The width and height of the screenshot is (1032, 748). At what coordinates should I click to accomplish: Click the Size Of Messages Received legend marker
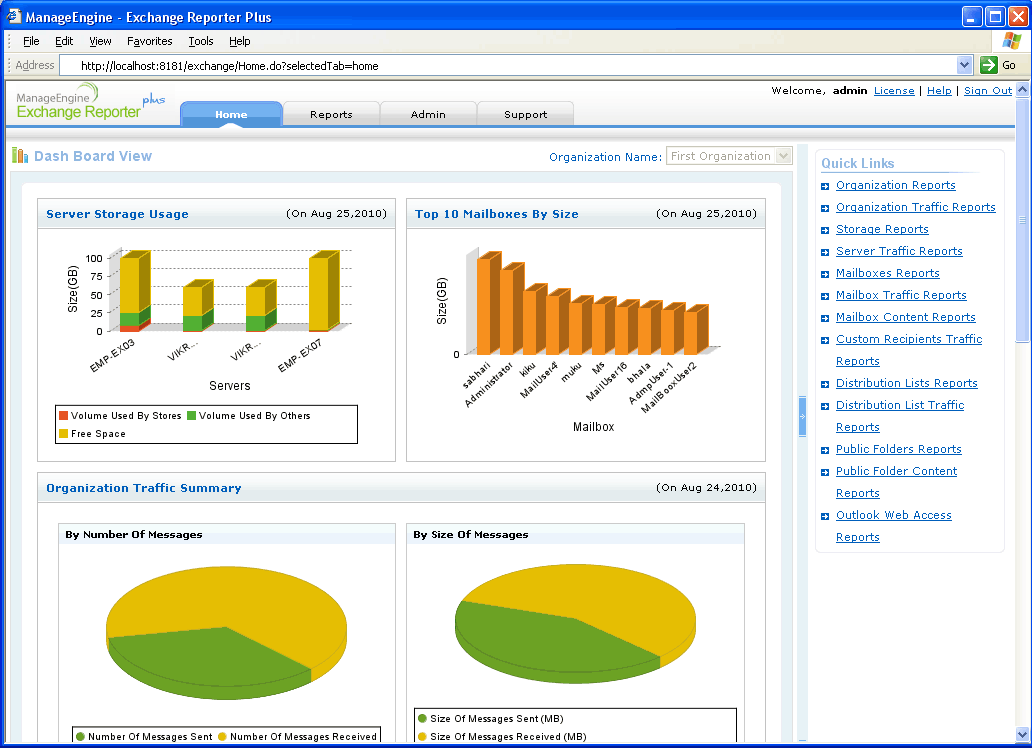pyautogui.click(x=423, y=737)
